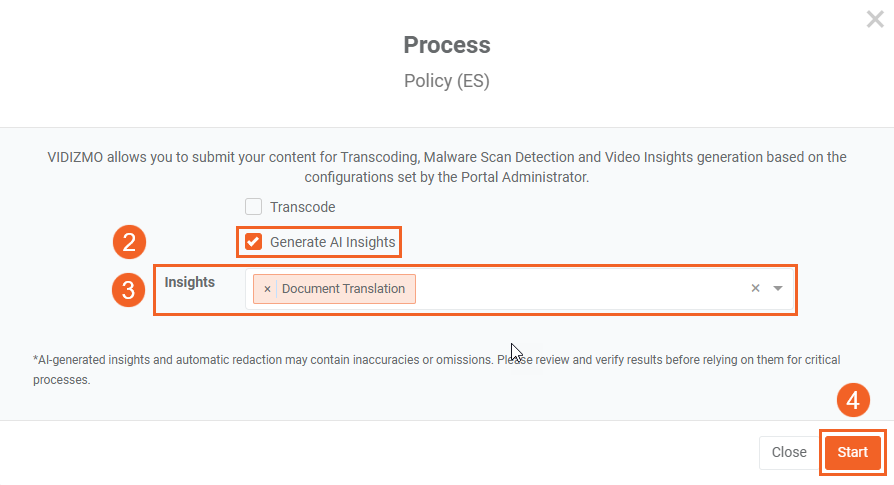The image size is (894, 485).
Task: Select the Document Translation chip
Action: [343, 289]
